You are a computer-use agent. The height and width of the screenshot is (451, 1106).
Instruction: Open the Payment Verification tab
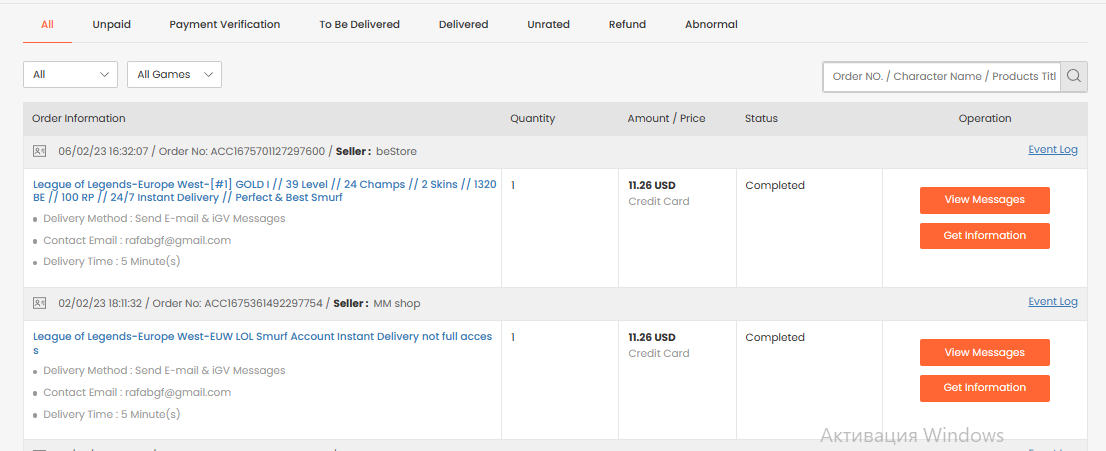[x=225, y=24]
